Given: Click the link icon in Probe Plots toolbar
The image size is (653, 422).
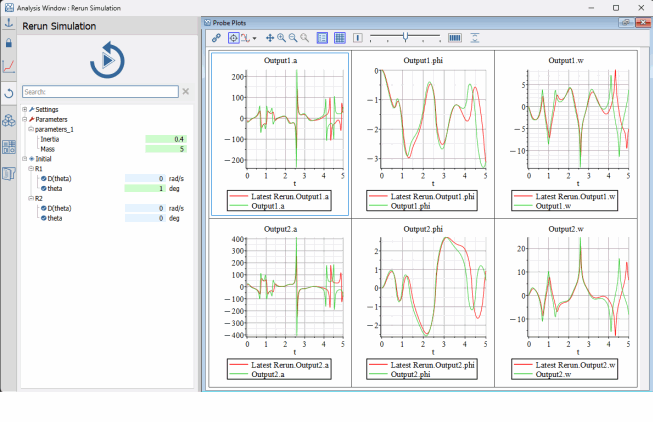Looking at the screenshot, I should 216,38.
